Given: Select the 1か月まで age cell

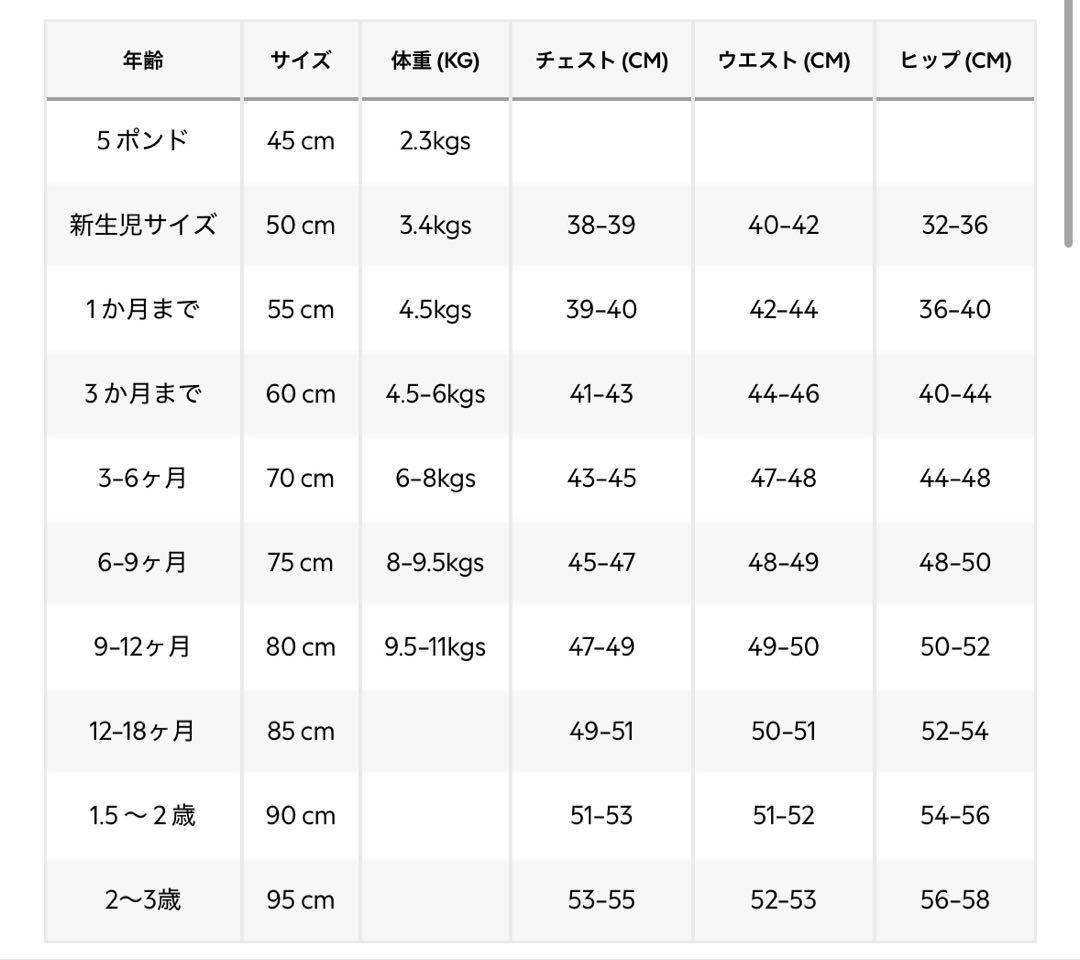Looking at the screenshot, I should [143, 310].
